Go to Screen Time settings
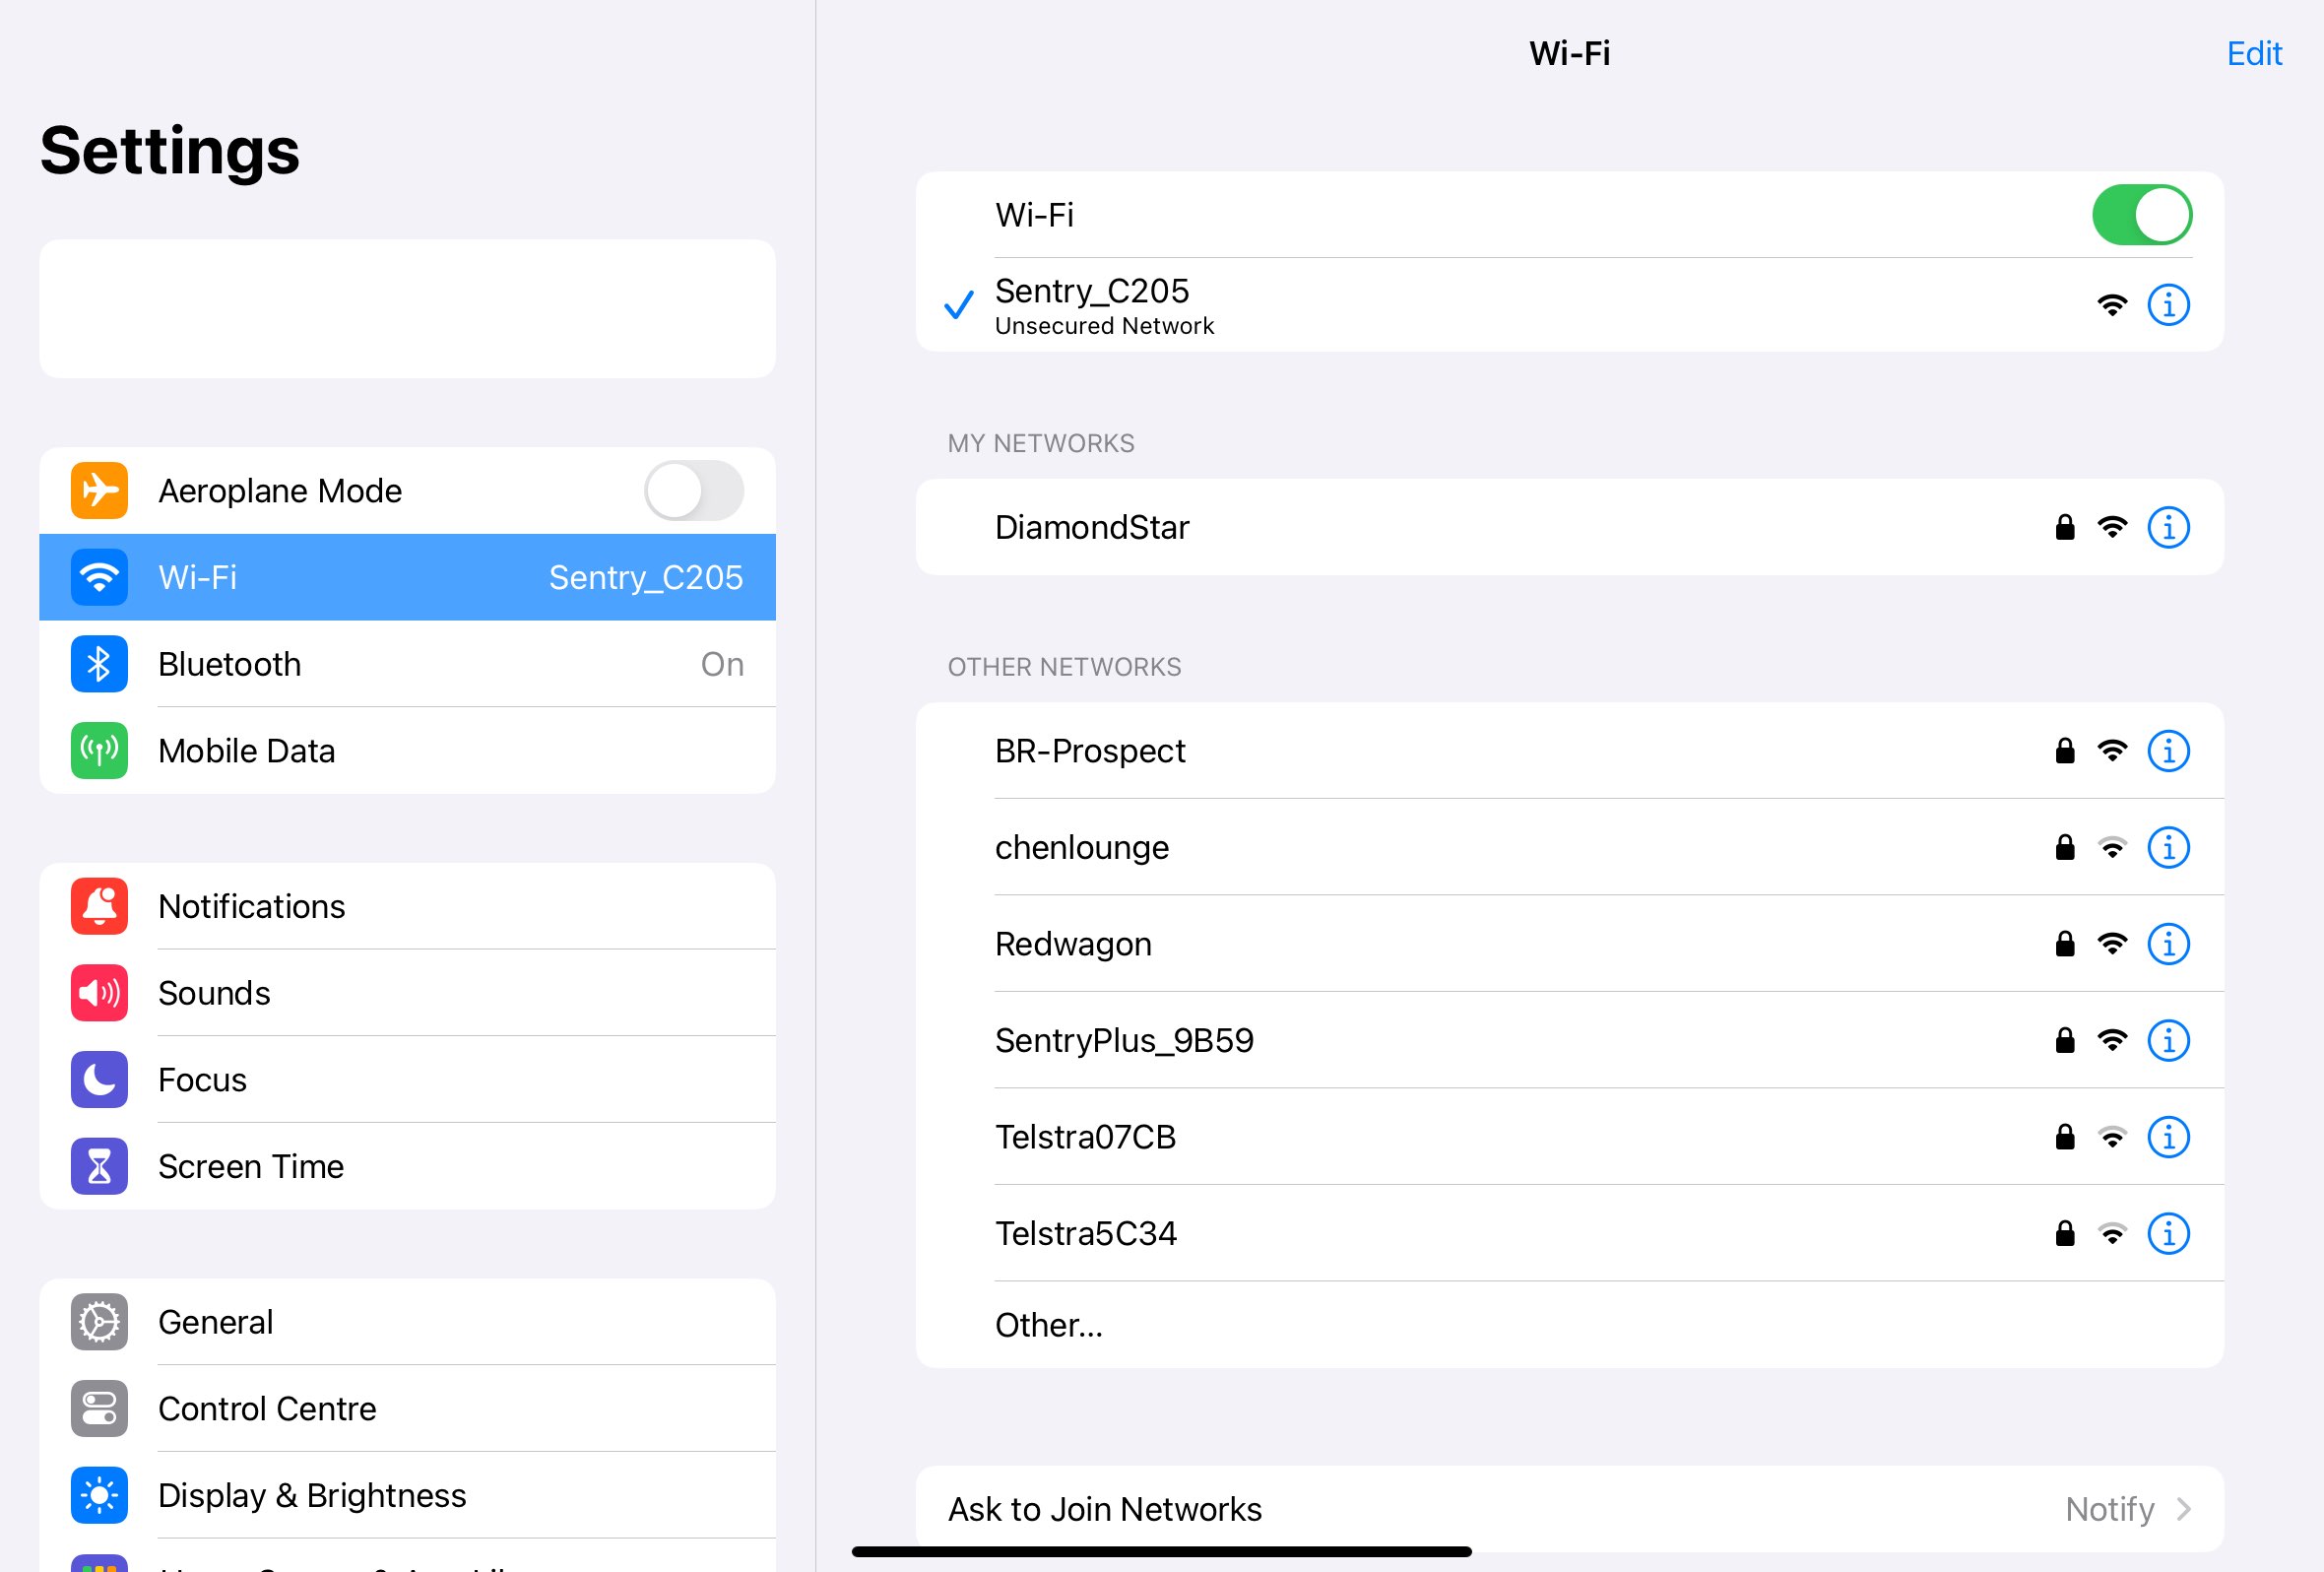Viewport: 2324px width, 1572px height. (407, 1166)
